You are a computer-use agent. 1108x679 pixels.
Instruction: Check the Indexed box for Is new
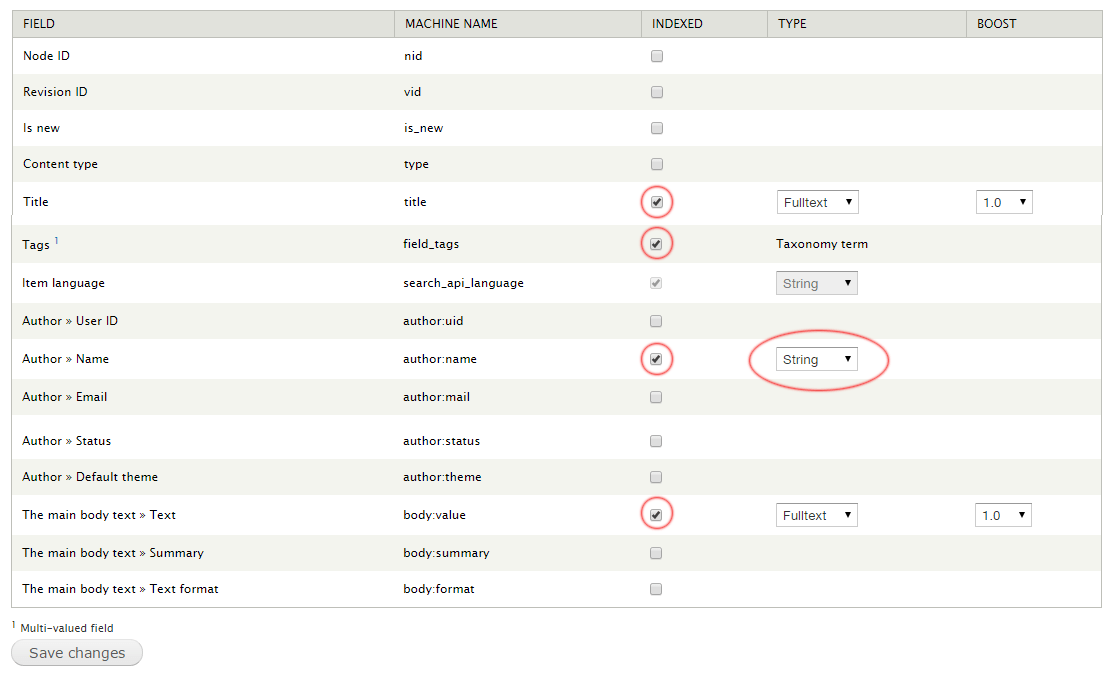pos(656,128)
